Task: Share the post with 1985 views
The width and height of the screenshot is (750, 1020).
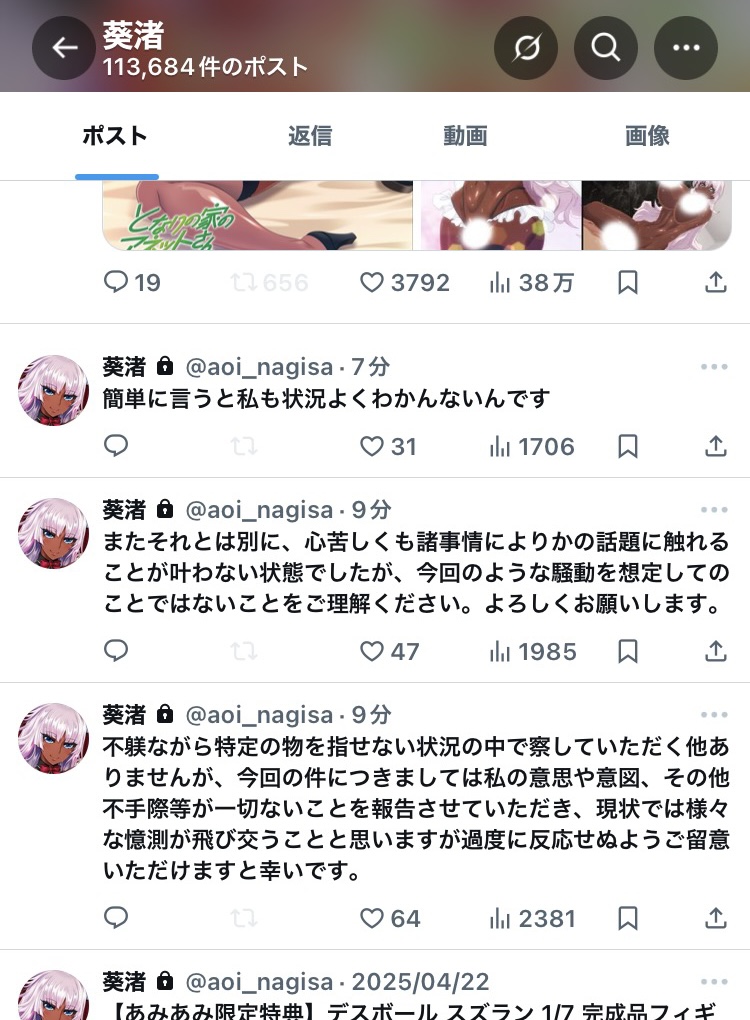Action: click(716, 651)
